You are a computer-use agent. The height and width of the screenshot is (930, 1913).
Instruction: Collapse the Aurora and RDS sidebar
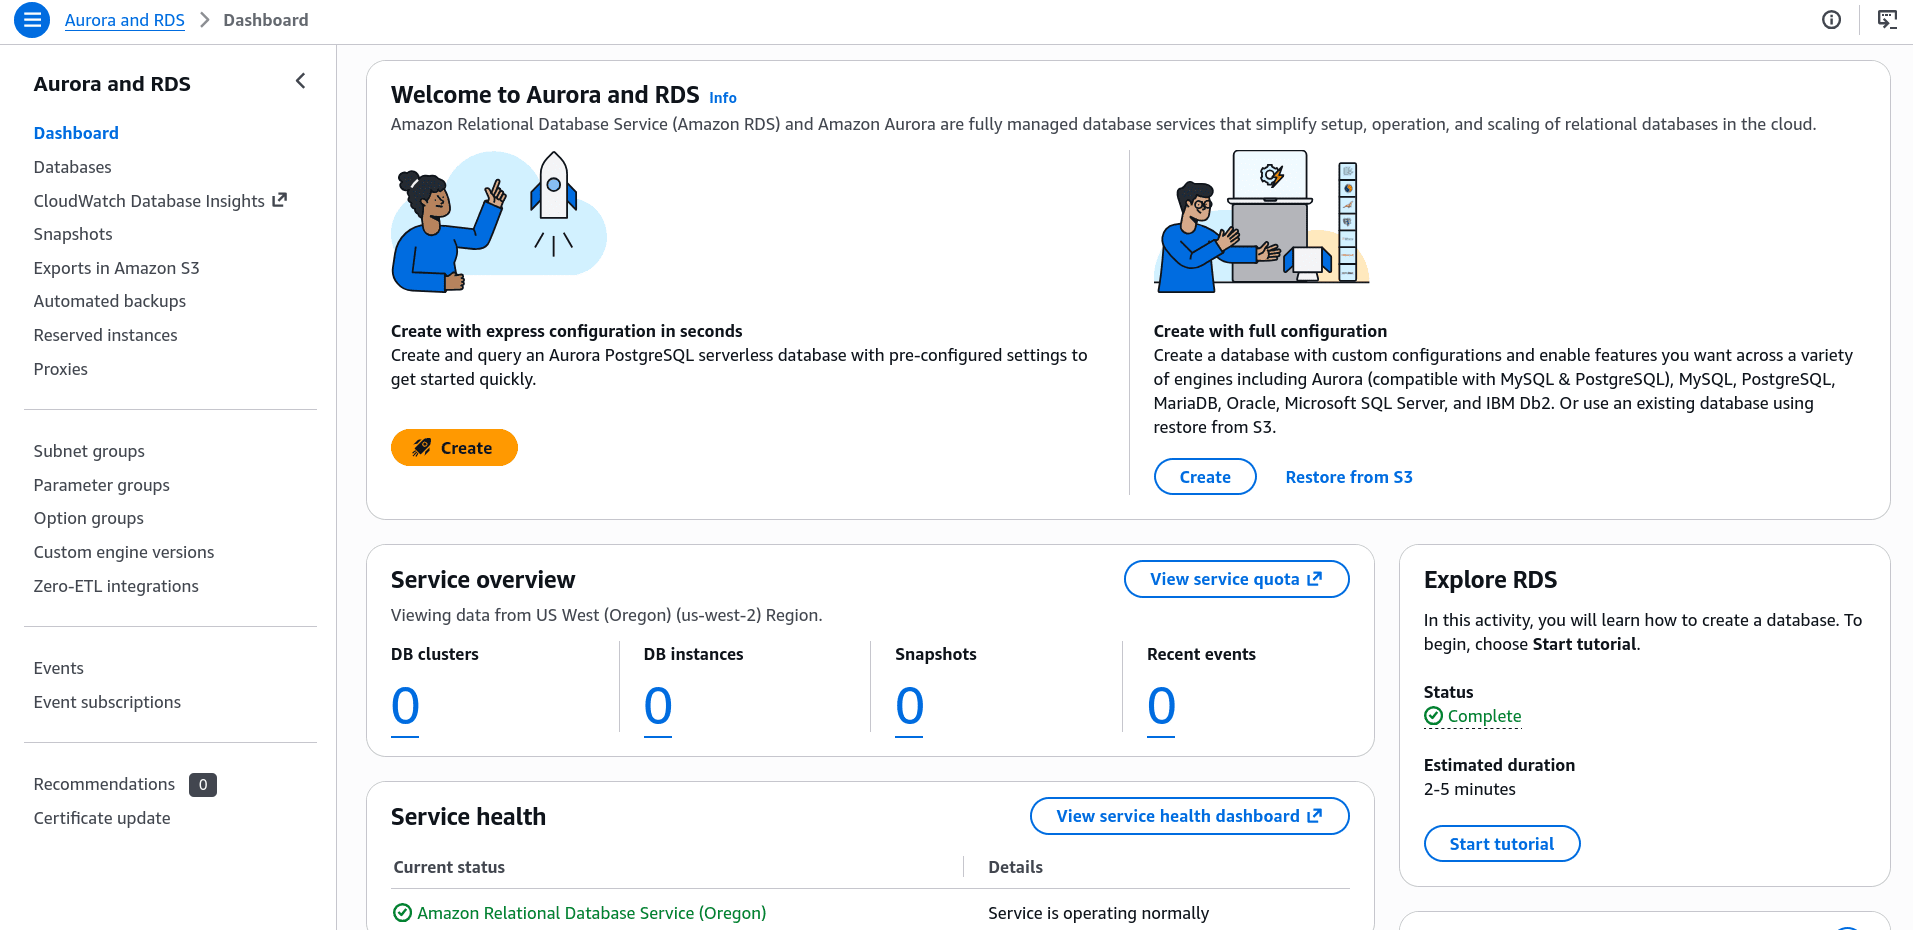click(x=300, y=81)
